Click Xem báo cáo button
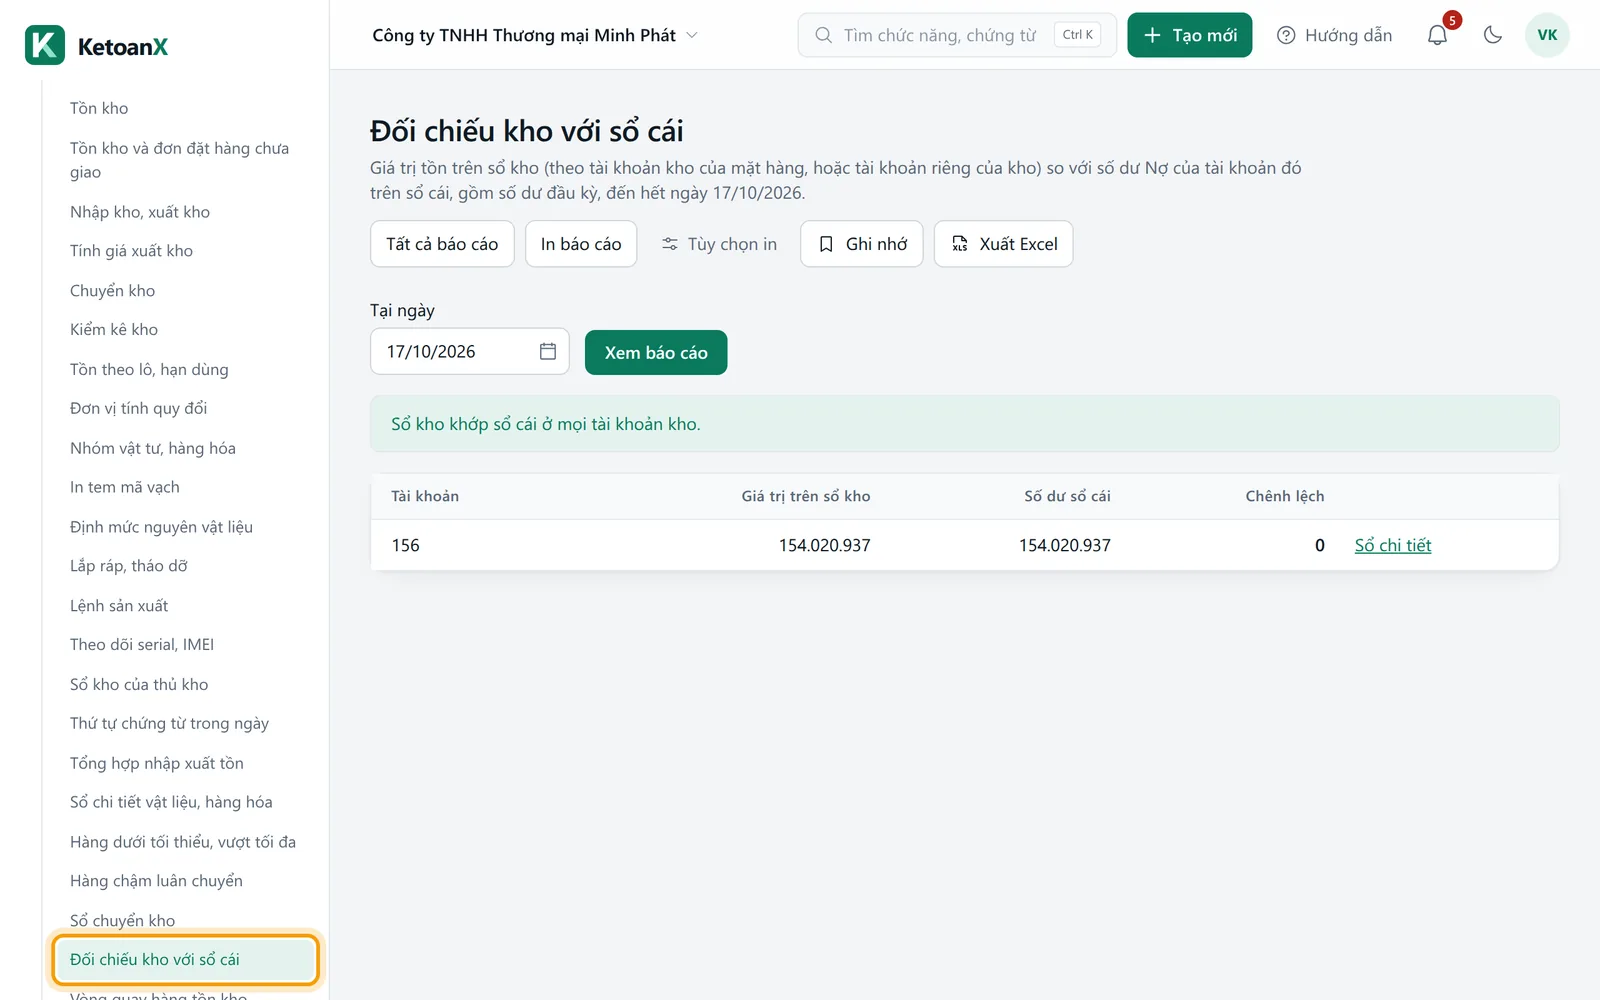The width and height of the screenshot is (1600, 1000). [656, 353]
